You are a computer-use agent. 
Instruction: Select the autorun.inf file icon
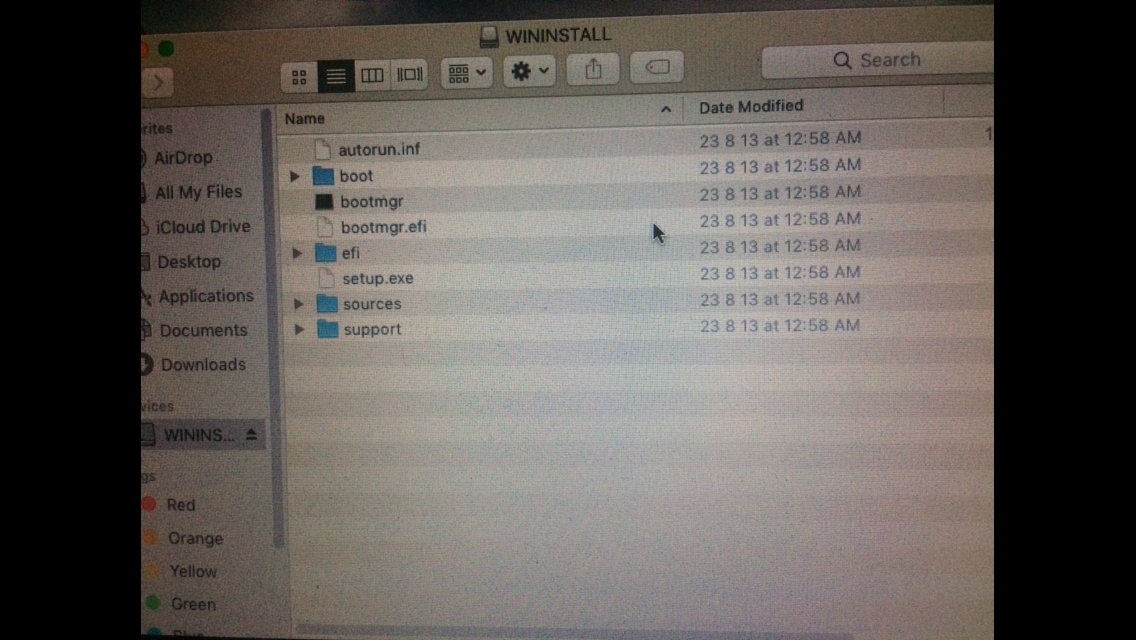pos(322,149)
